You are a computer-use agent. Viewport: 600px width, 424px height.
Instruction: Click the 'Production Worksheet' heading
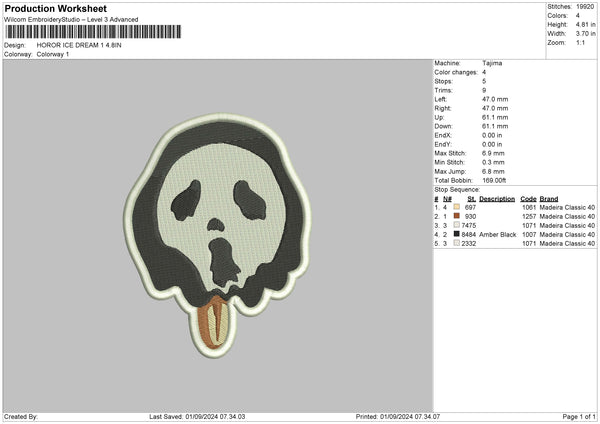click(55, 8)
